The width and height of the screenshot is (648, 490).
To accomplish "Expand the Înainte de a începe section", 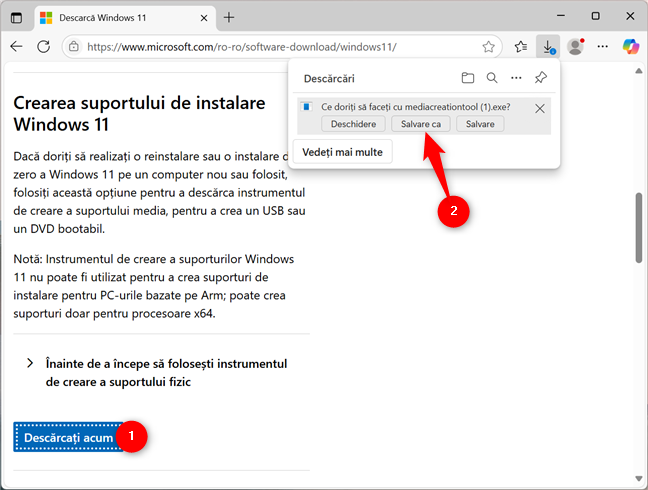I will (x=31, y=363).
